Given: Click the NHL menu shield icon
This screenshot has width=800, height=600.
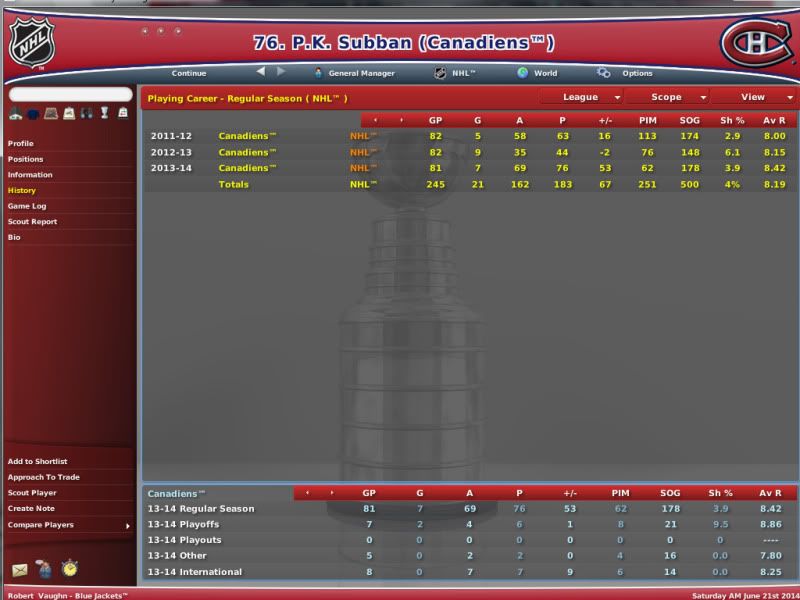Looking at the screenshot, I should (440, 73).
